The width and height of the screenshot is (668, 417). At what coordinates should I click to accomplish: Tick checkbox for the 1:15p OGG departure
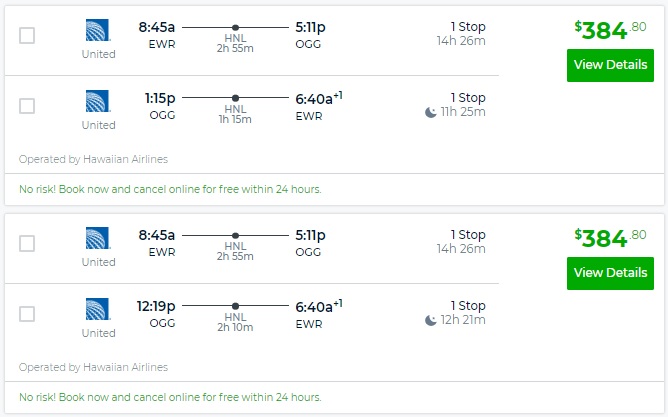point(27,106)
